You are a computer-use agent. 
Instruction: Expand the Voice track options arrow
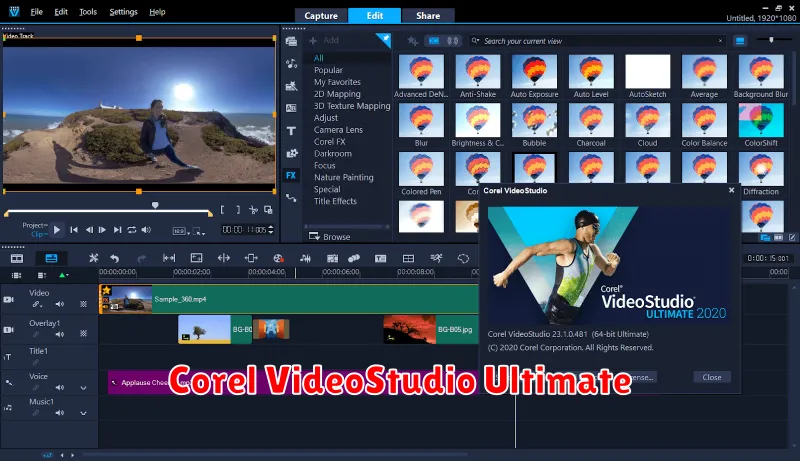pos(83,388)
